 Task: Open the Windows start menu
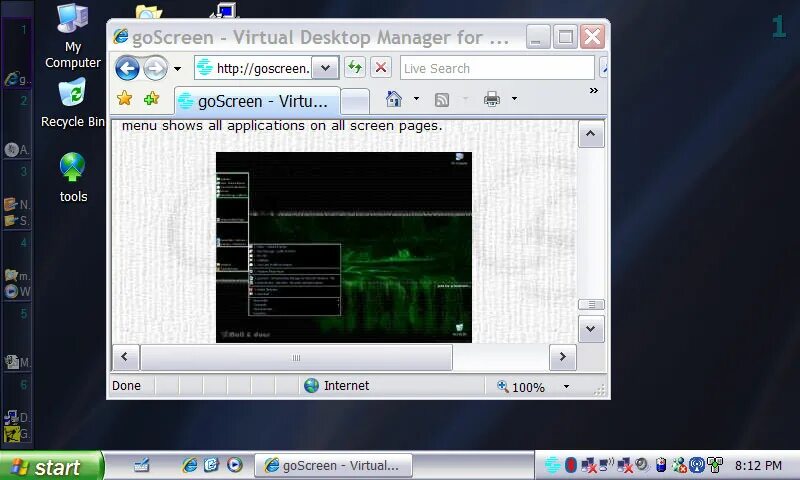tap(52, 466)
